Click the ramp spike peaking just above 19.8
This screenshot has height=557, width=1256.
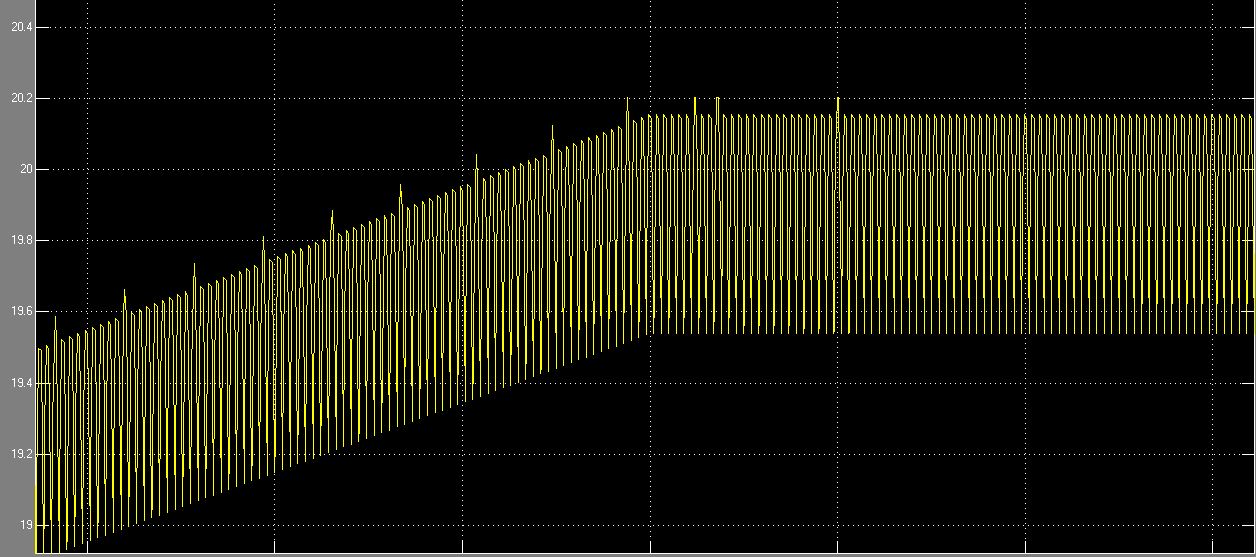pyautogui.click(x=263, y=238)
